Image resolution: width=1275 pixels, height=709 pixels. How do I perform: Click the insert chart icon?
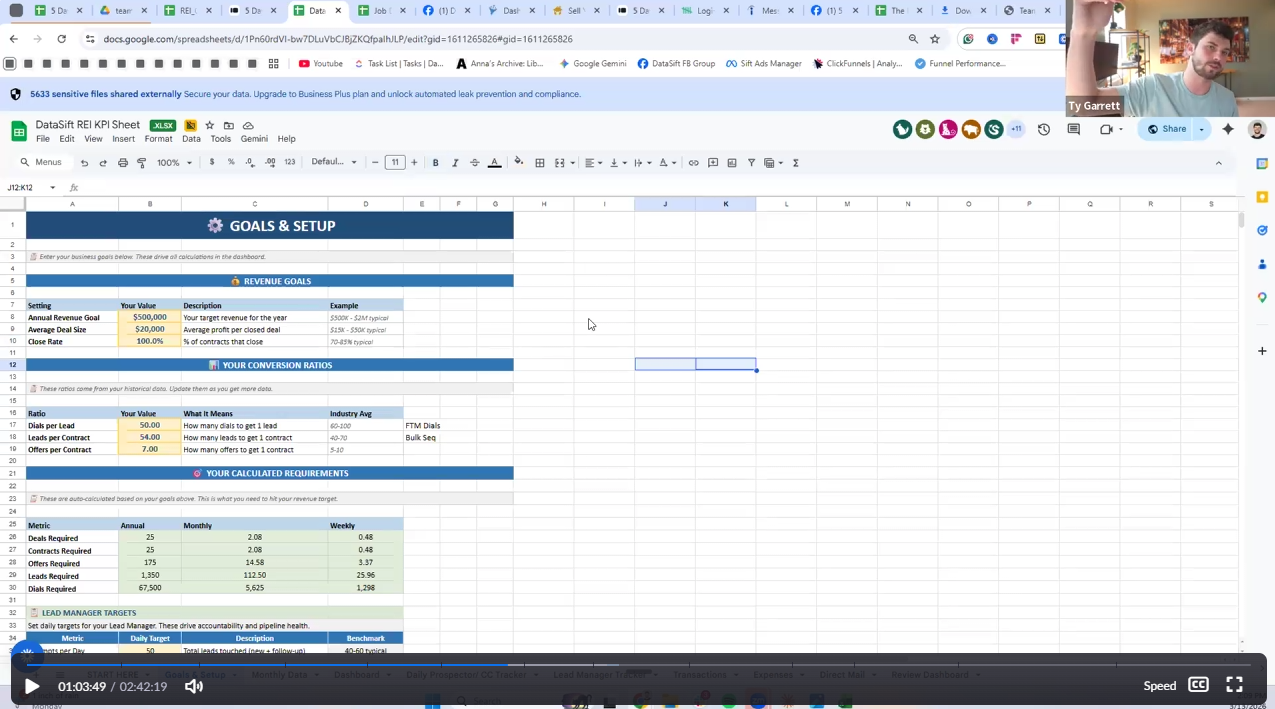tap(732, 163)
